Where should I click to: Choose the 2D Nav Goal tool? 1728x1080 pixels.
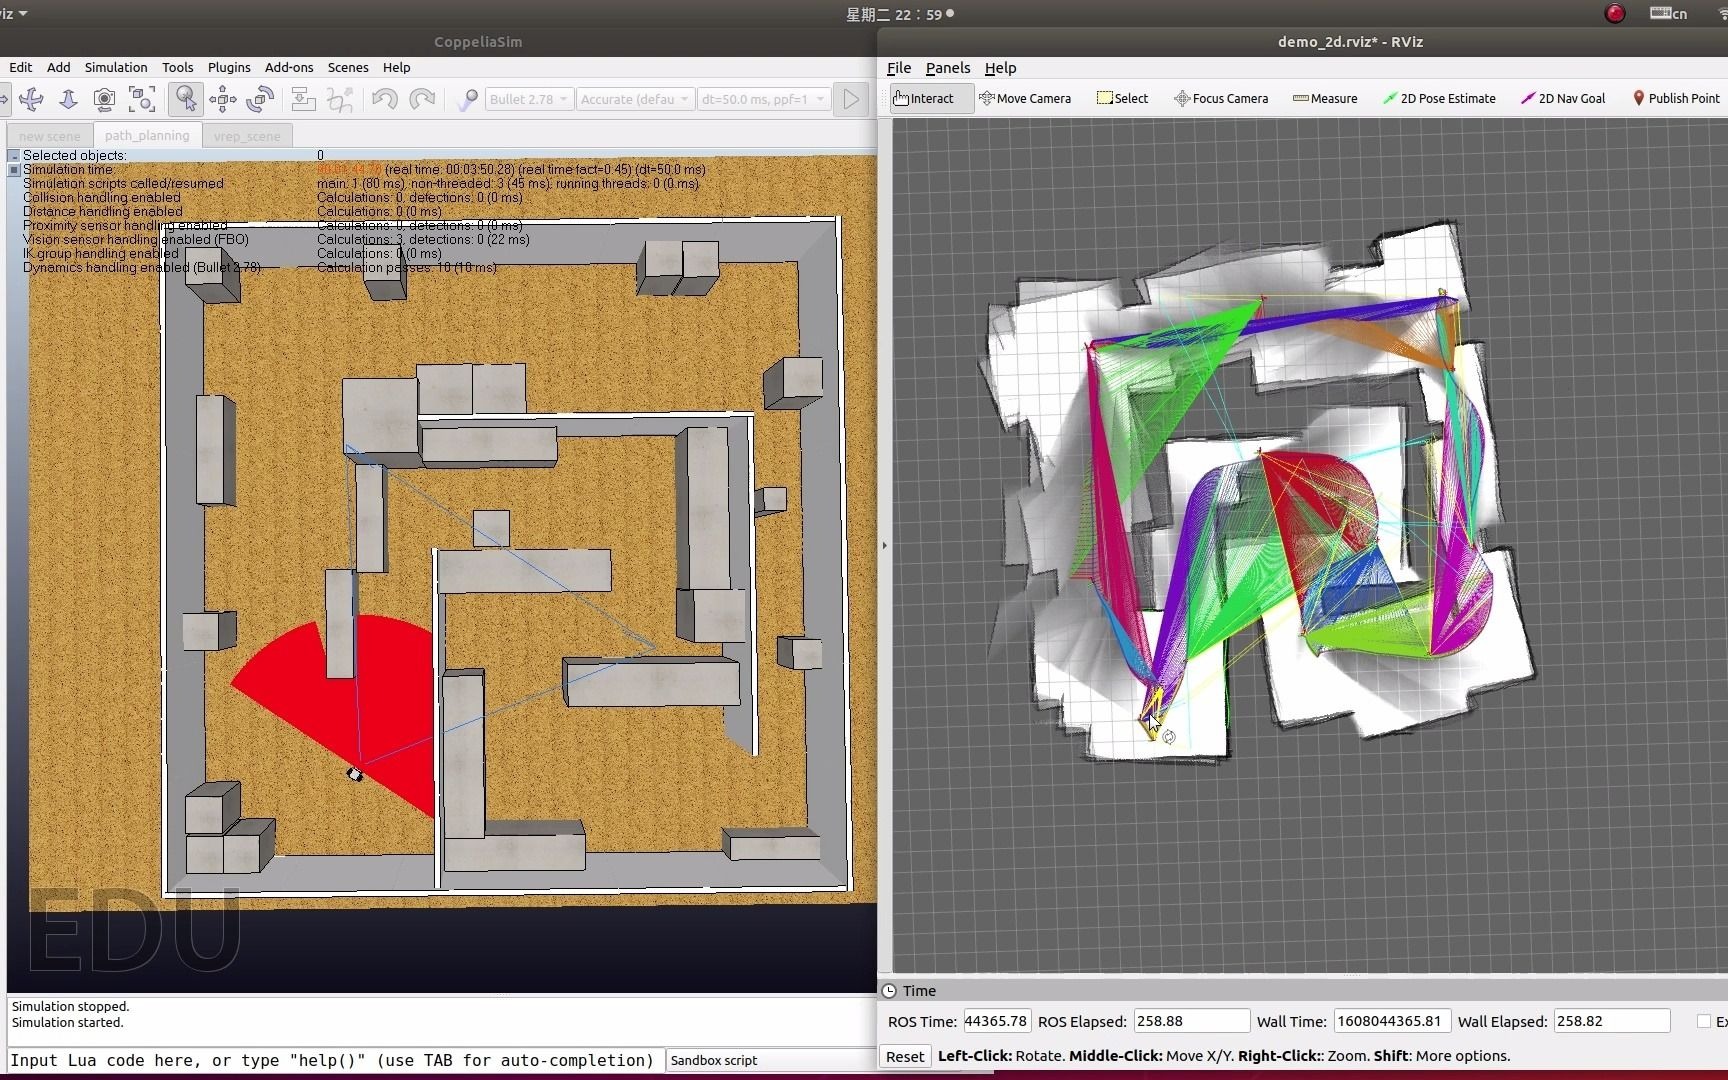coord(1562,98)
